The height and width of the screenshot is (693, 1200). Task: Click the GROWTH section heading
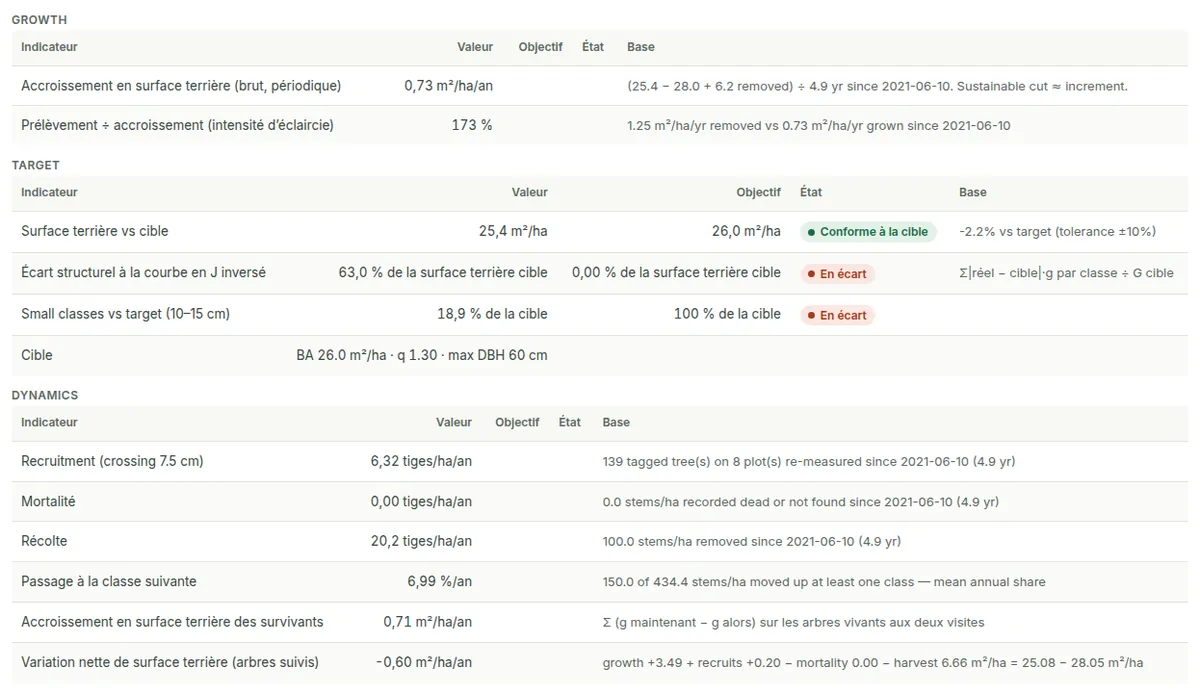(39, 20)
